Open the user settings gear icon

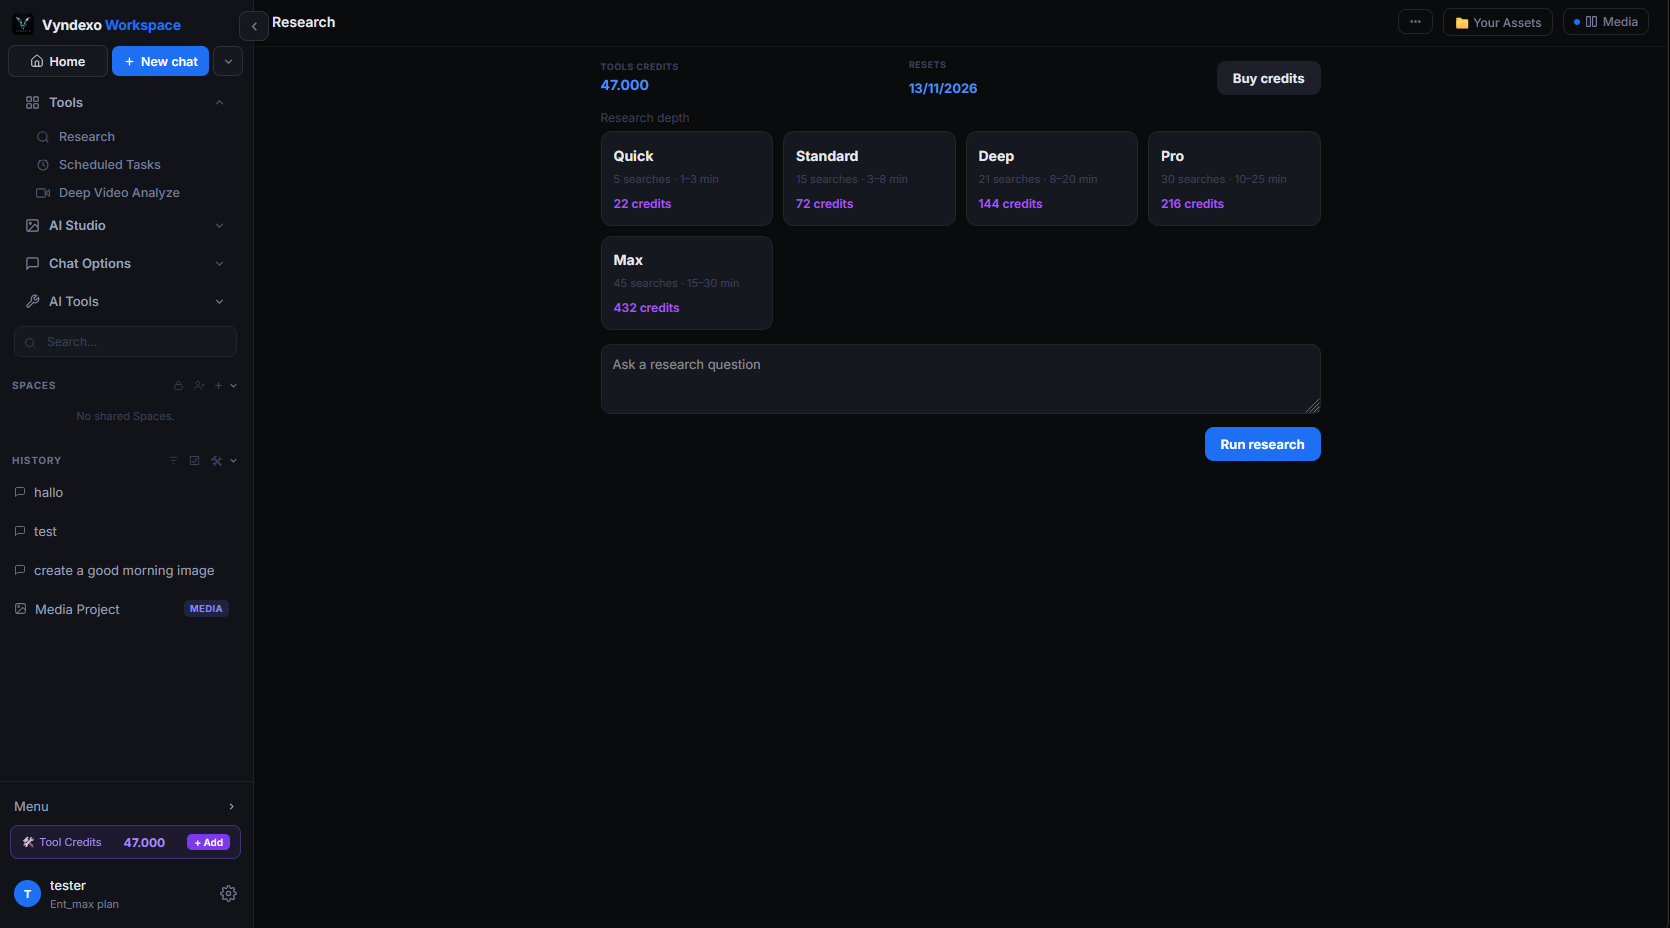coord(228,893)
